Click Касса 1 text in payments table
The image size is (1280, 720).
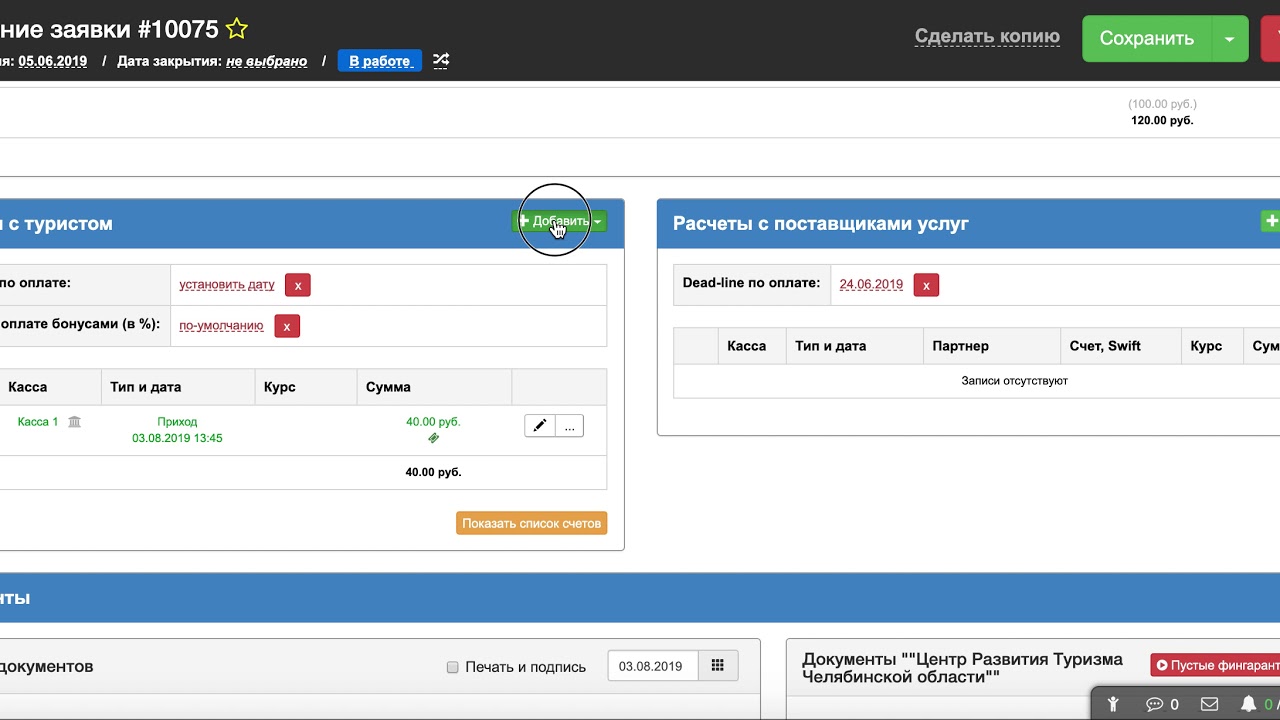(x=38, y=422)
